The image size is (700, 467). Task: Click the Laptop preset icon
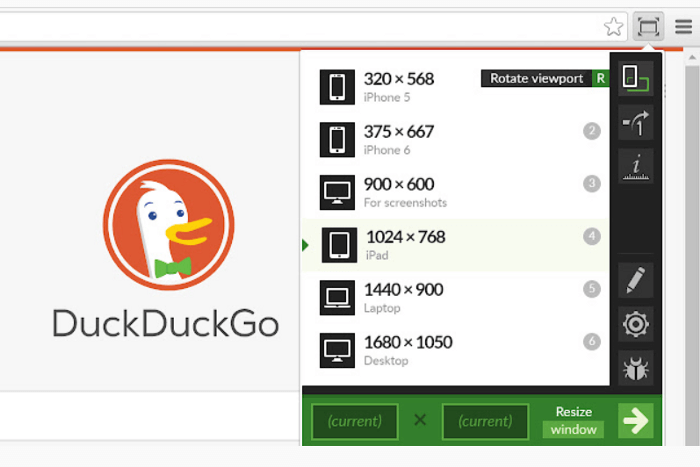337,298
